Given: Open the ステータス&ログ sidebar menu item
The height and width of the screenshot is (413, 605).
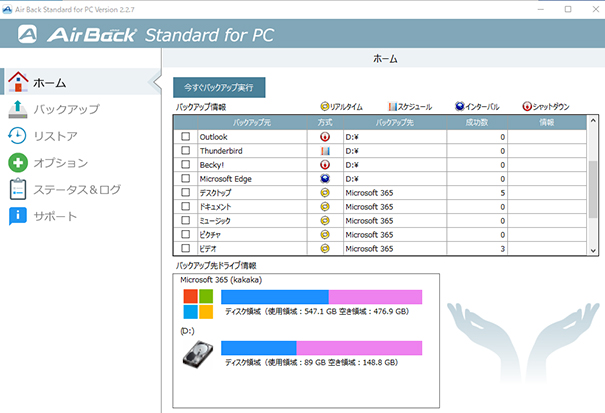Looking at the screenshot, I should coord(80,189).
